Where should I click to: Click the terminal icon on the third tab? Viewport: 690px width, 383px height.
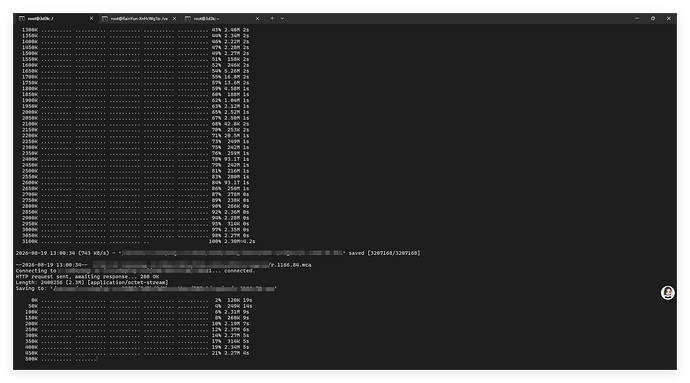(188, 18)
